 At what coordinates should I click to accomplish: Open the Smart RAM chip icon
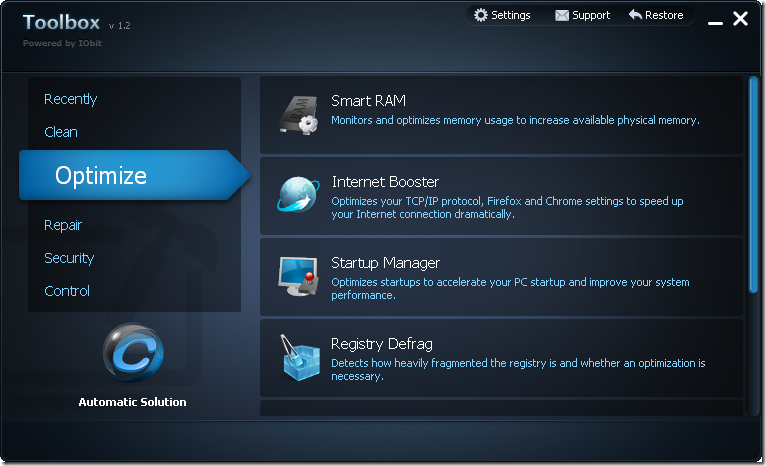coord(298,115)
